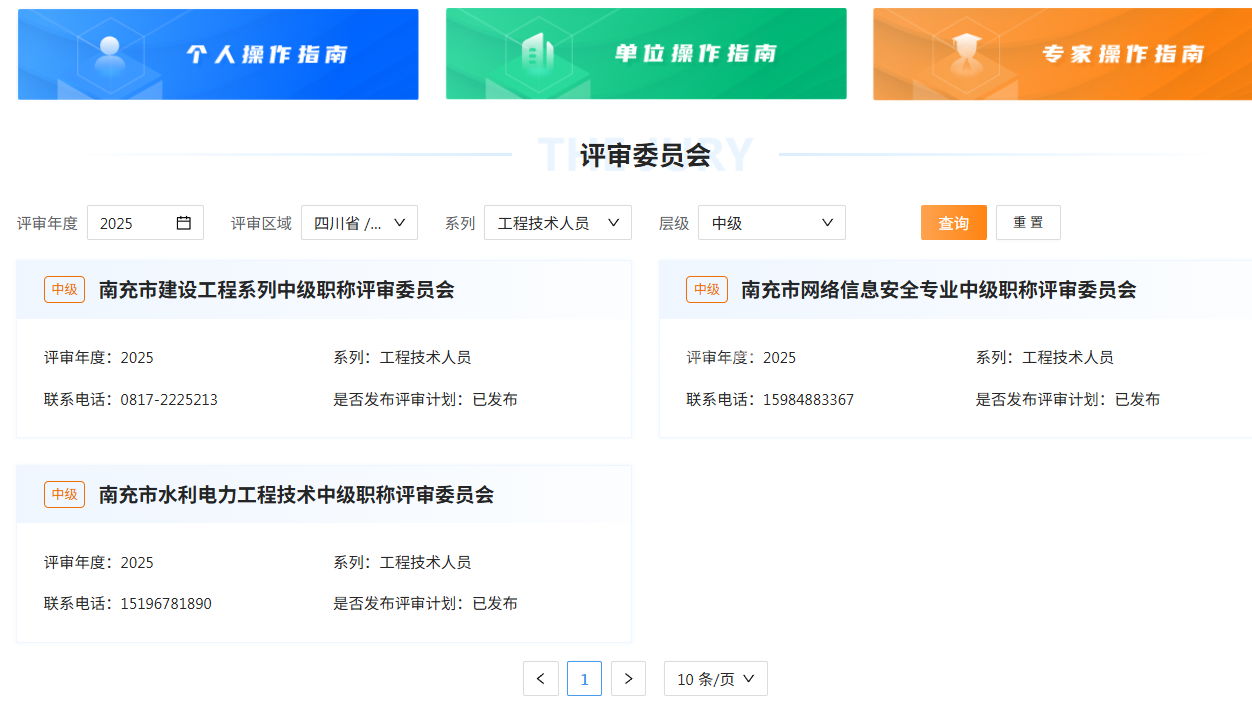Open the 个人操作指南 banner
The image size is (1252, 717).
tap(218, 54)
